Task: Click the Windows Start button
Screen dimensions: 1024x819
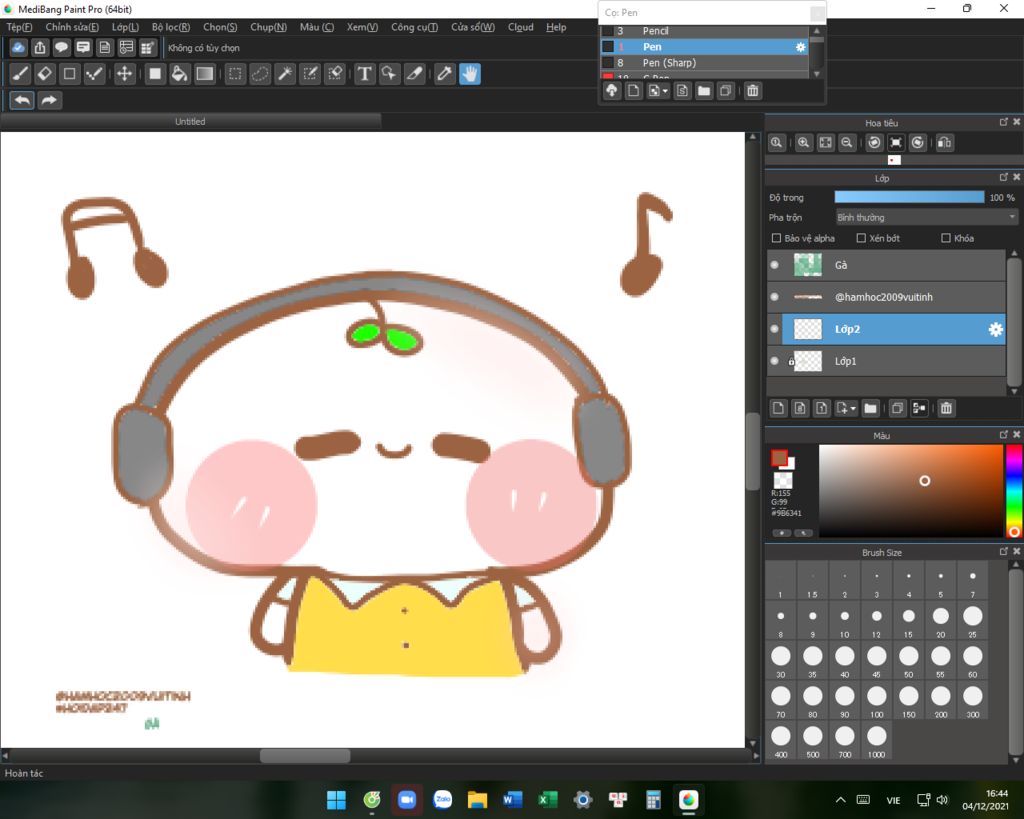Action: coord(336,799)
